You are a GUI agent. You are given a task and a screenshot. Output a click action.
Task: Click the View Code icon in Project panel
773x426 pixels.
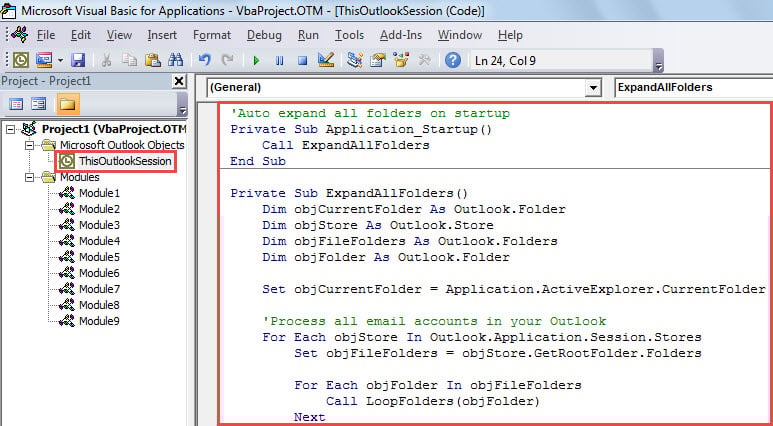[x=16, y=104]
